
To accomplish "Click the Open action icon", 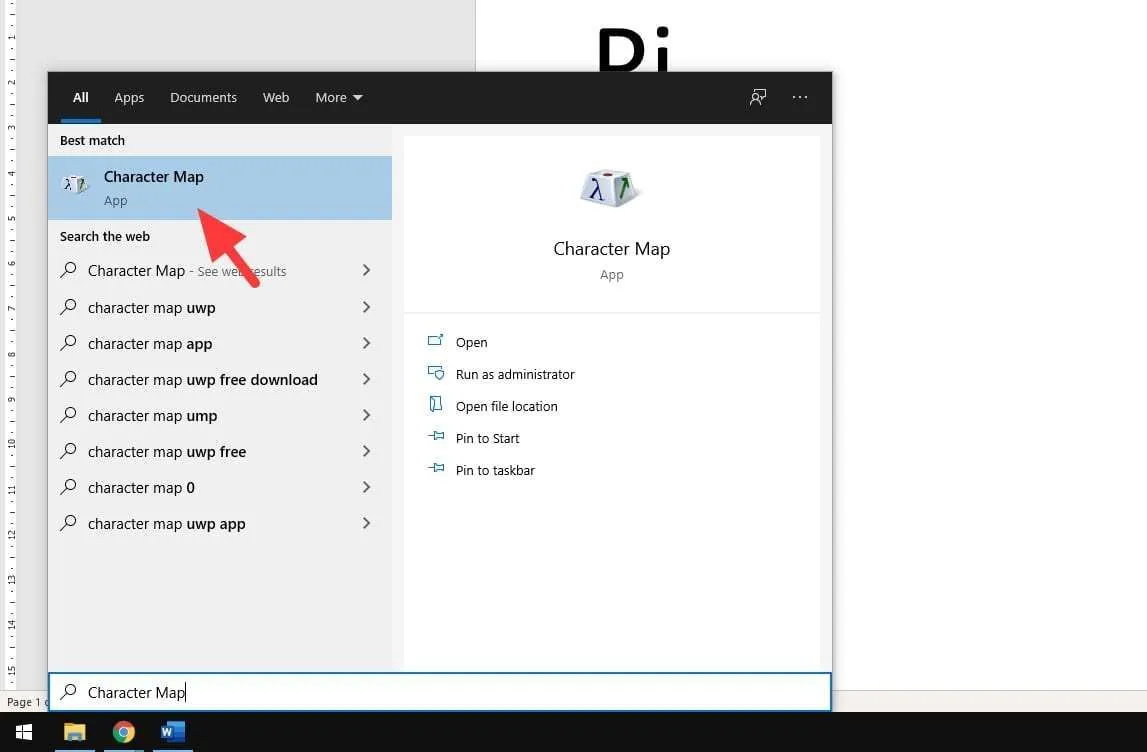I will [436, 340].
